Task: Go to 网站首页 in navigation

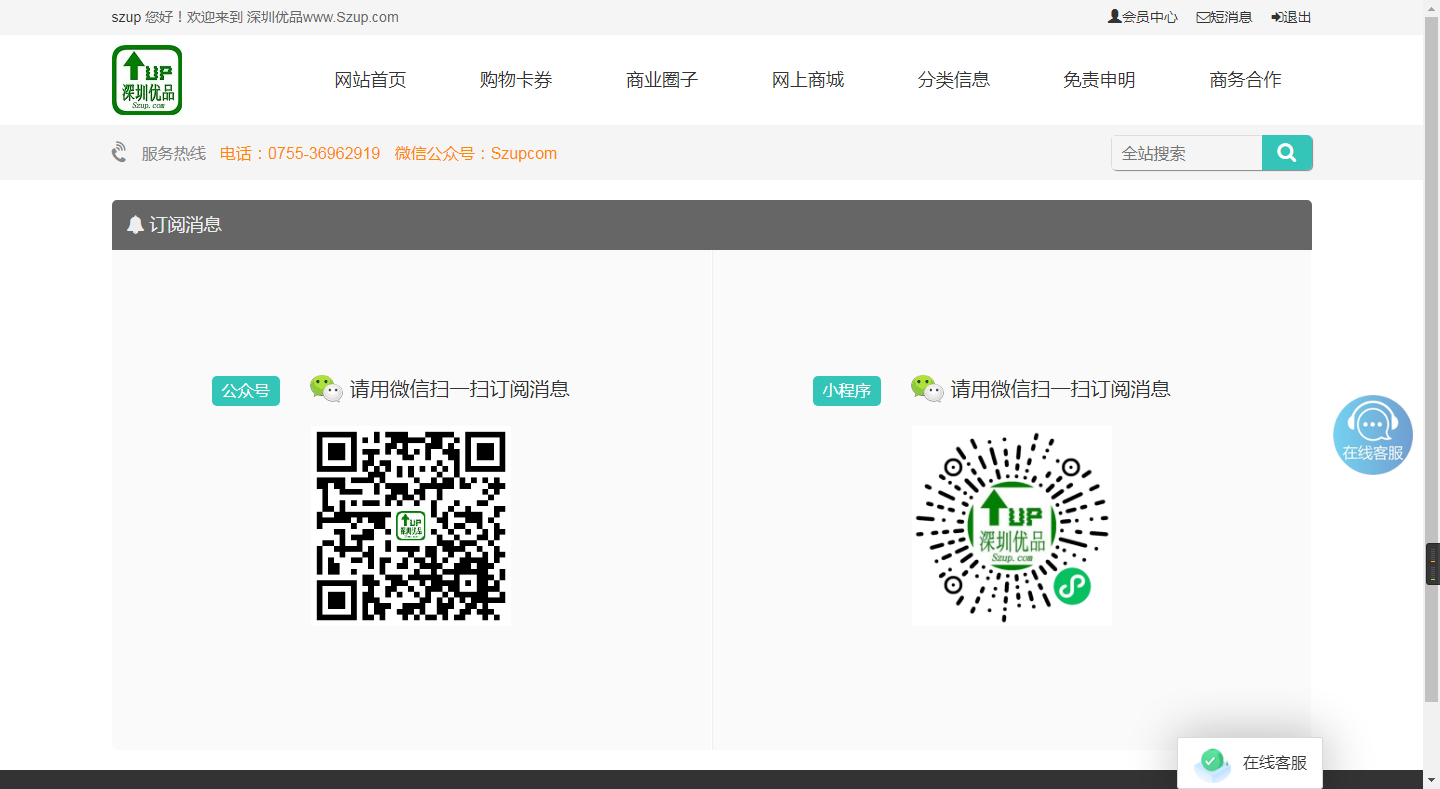Action: 370,80
